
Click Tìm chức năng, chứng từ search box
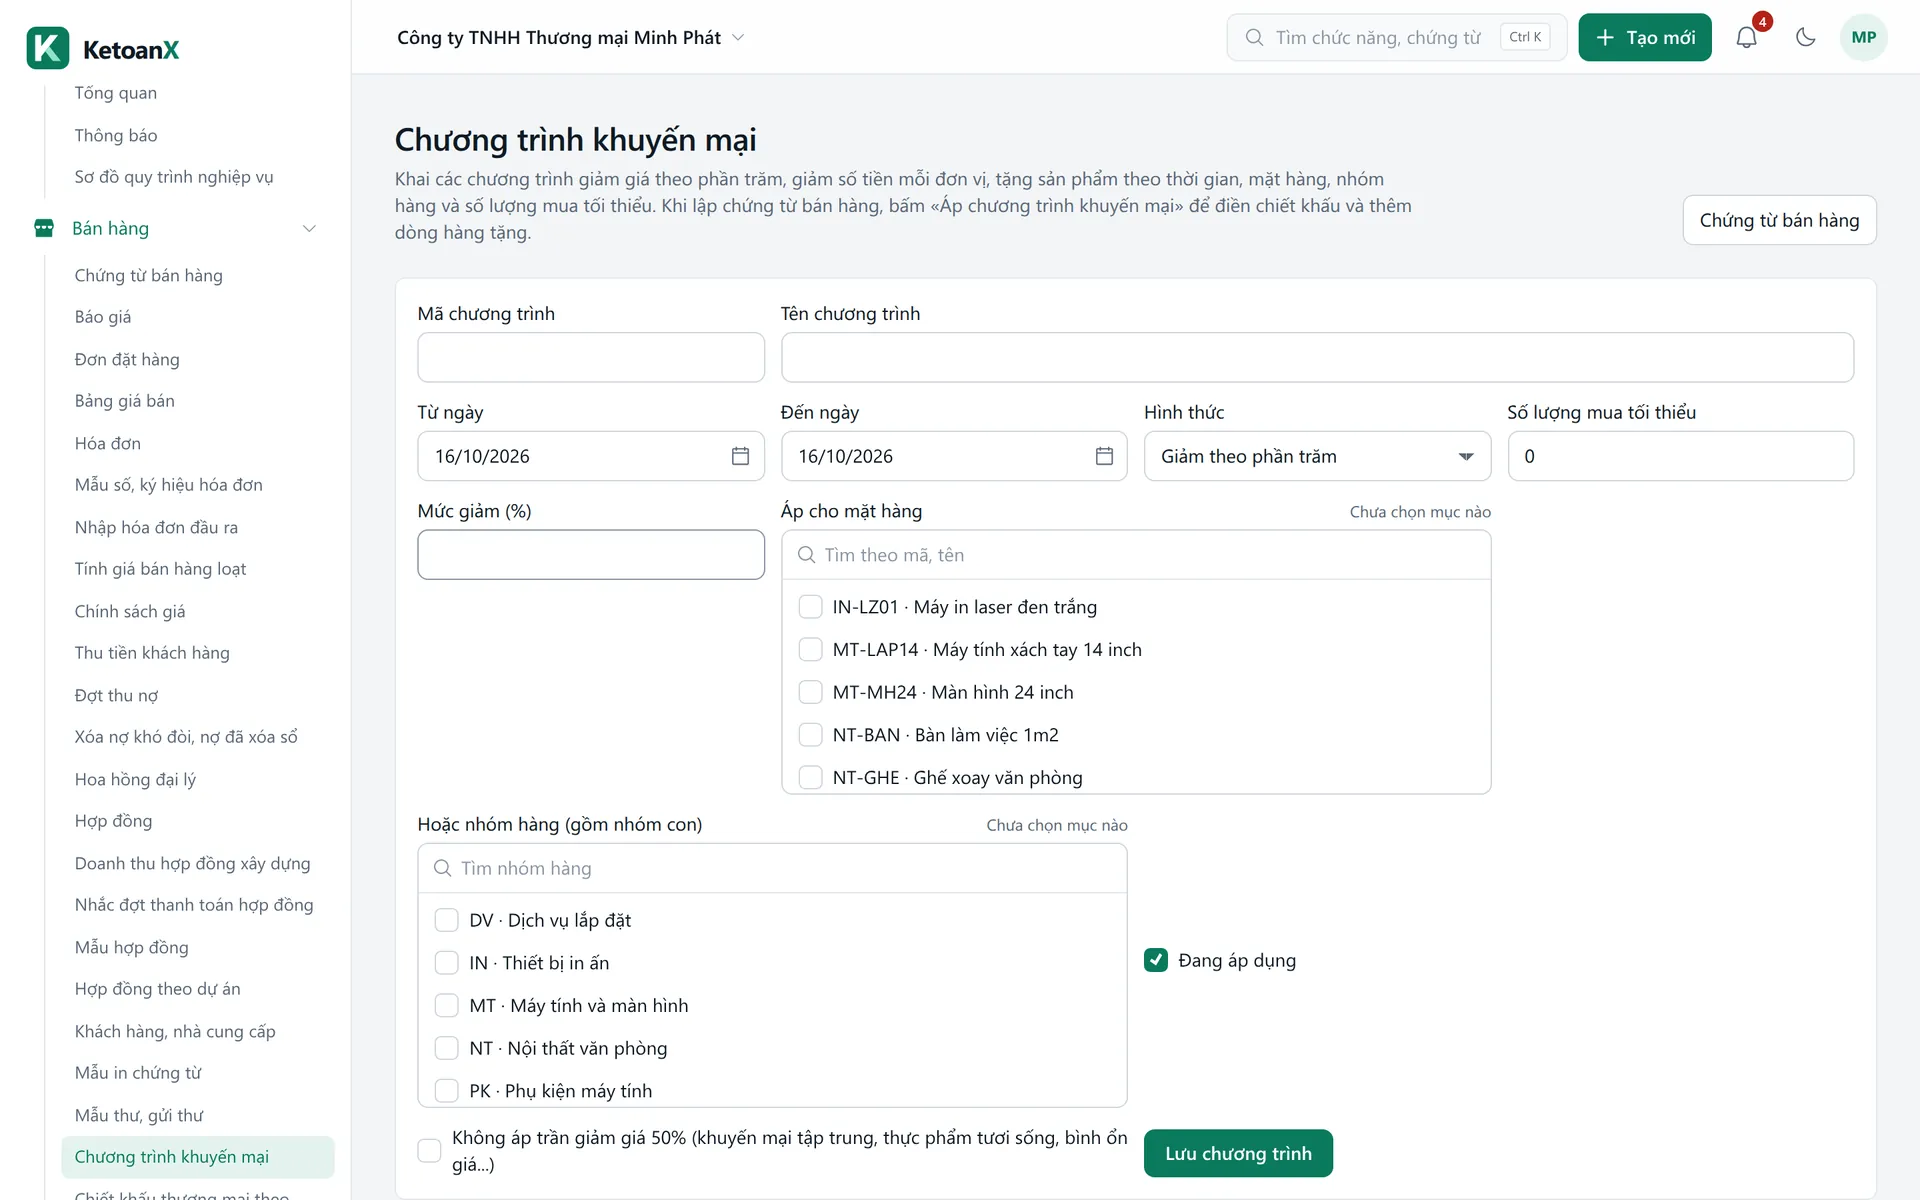tap(1396, 38)
